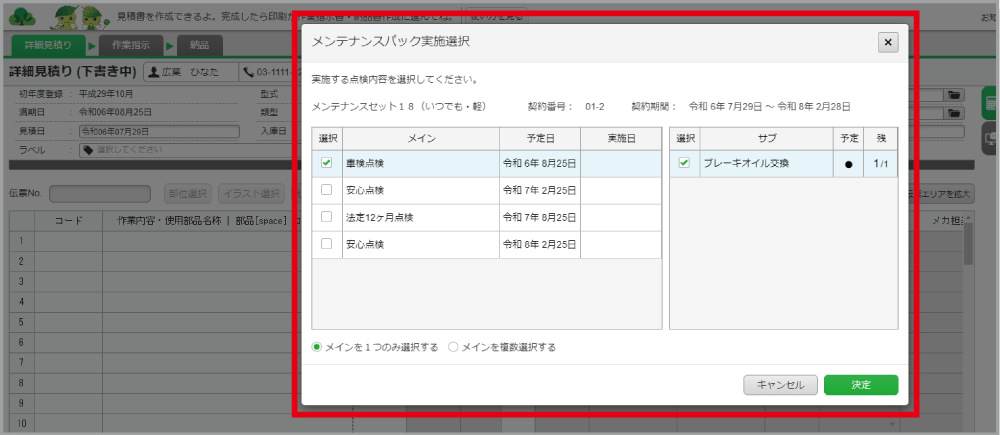Switch to 納品 tab in background window
This screenshot has width=1000, height=435.
tap(200, 45)
